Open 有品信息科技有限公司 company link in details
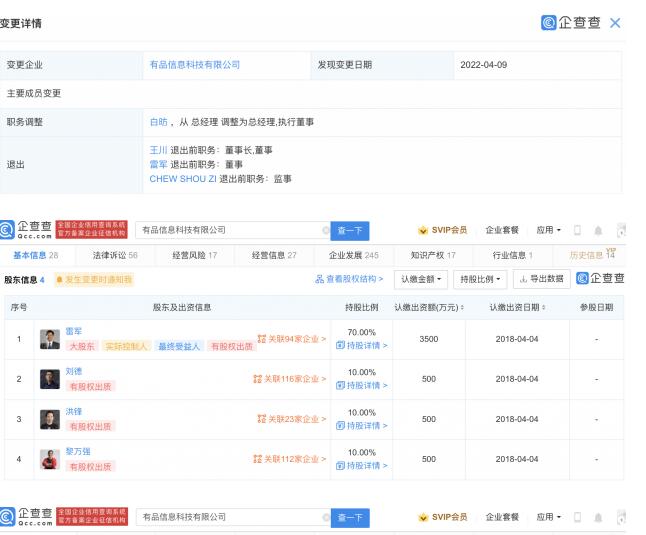This screenshot has height=535, width=646. pyautogui.click(x=194, y=65)
